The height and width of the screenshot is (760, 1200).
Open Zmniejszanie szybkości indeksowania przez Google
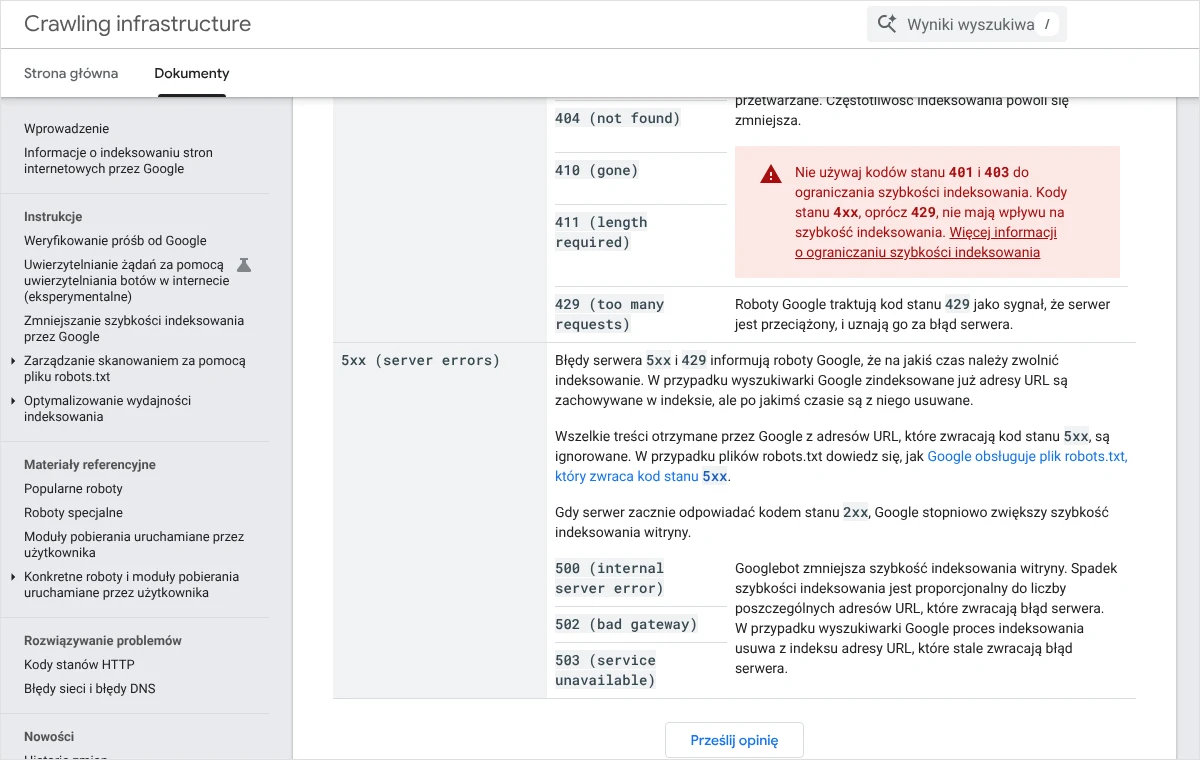134,329
